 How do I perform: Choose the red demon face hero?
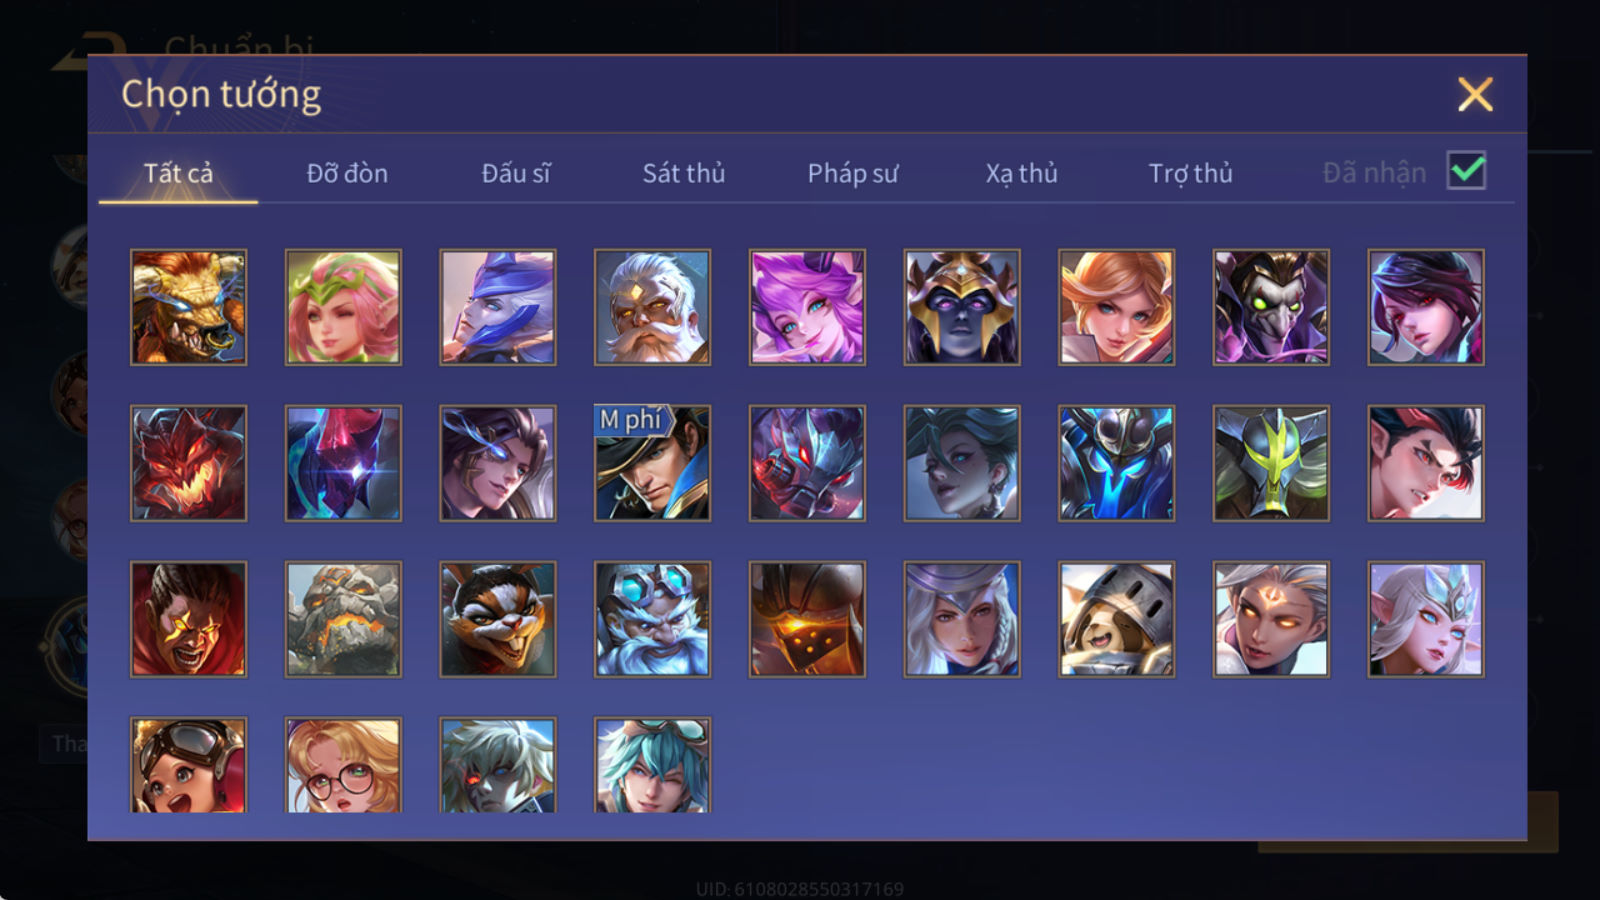[x=188, y=463]
